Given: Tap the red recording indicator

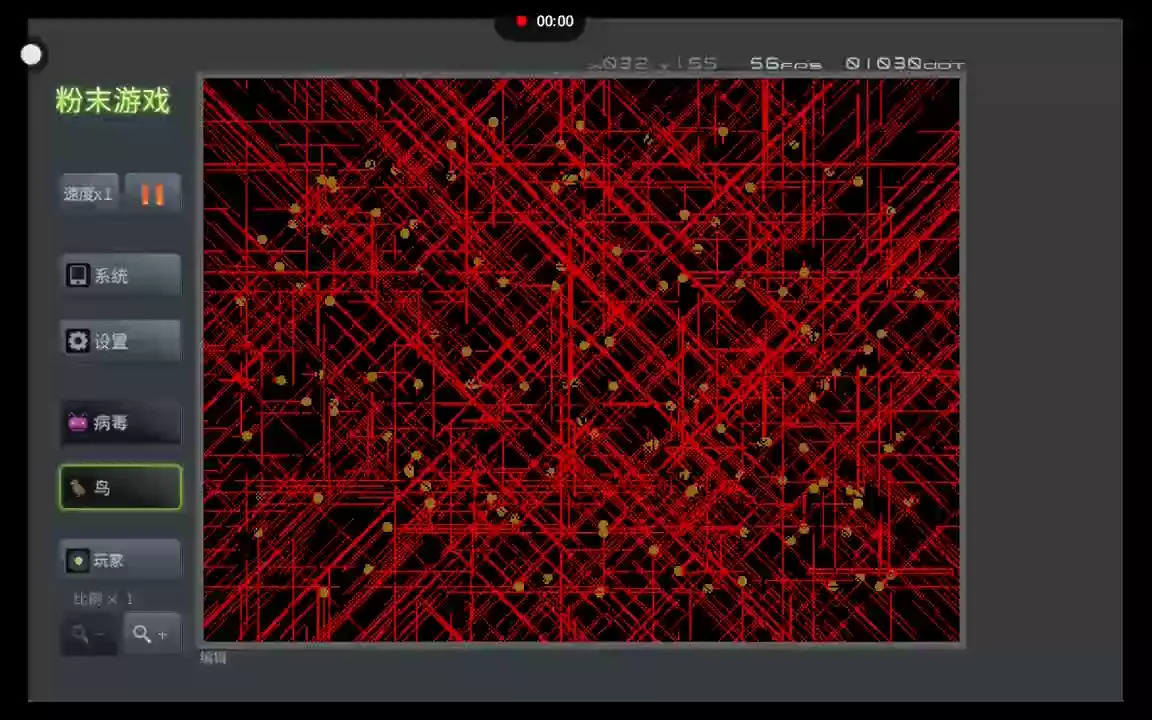Looking at the screenshot, I should coord(522,21).
